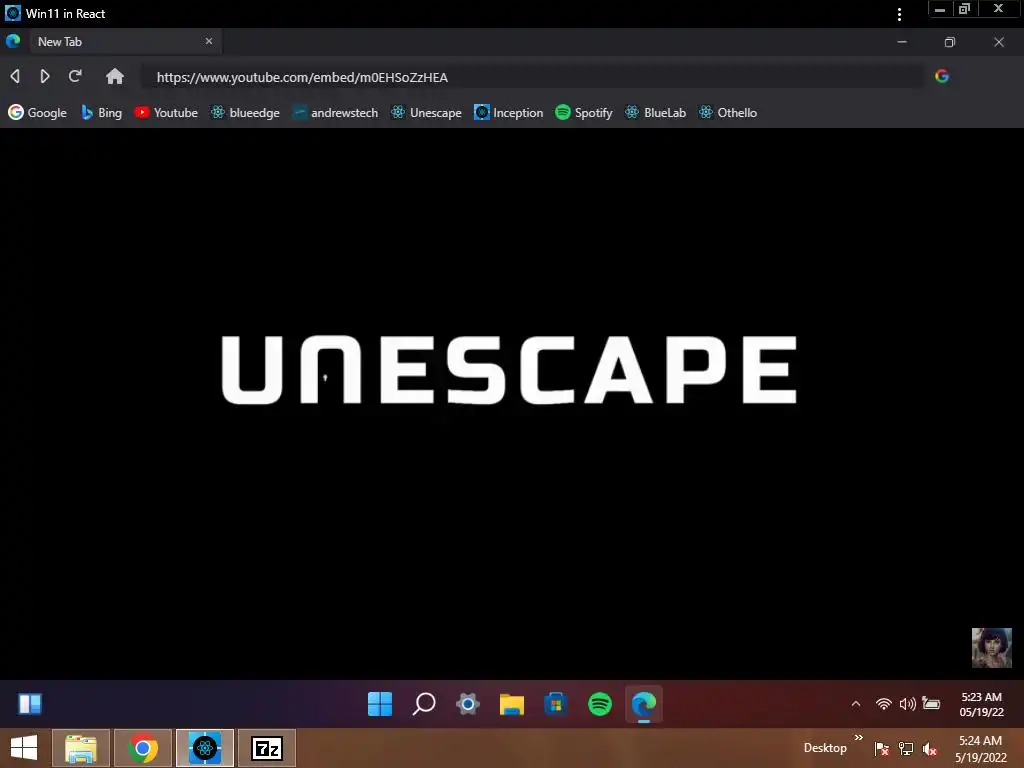This screenshot has height=768, width=1024.
Task: Open File Explorer on the inner taskbar
Action: pyautogui.click(x=512, y=704)
